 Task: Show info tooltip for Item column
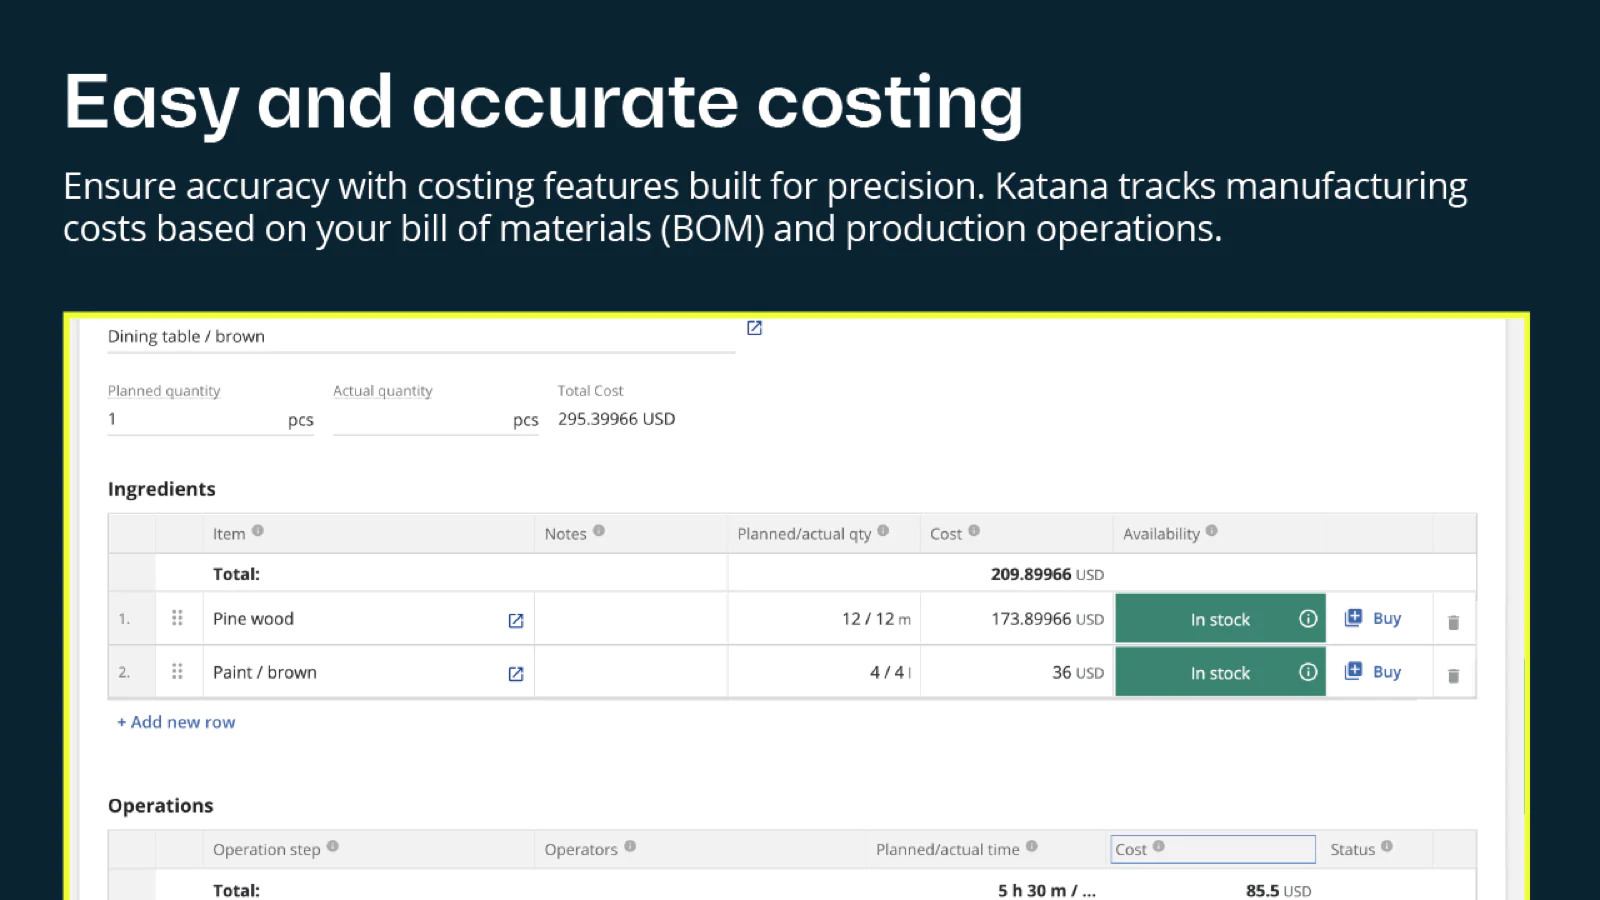tap(258, 531)
